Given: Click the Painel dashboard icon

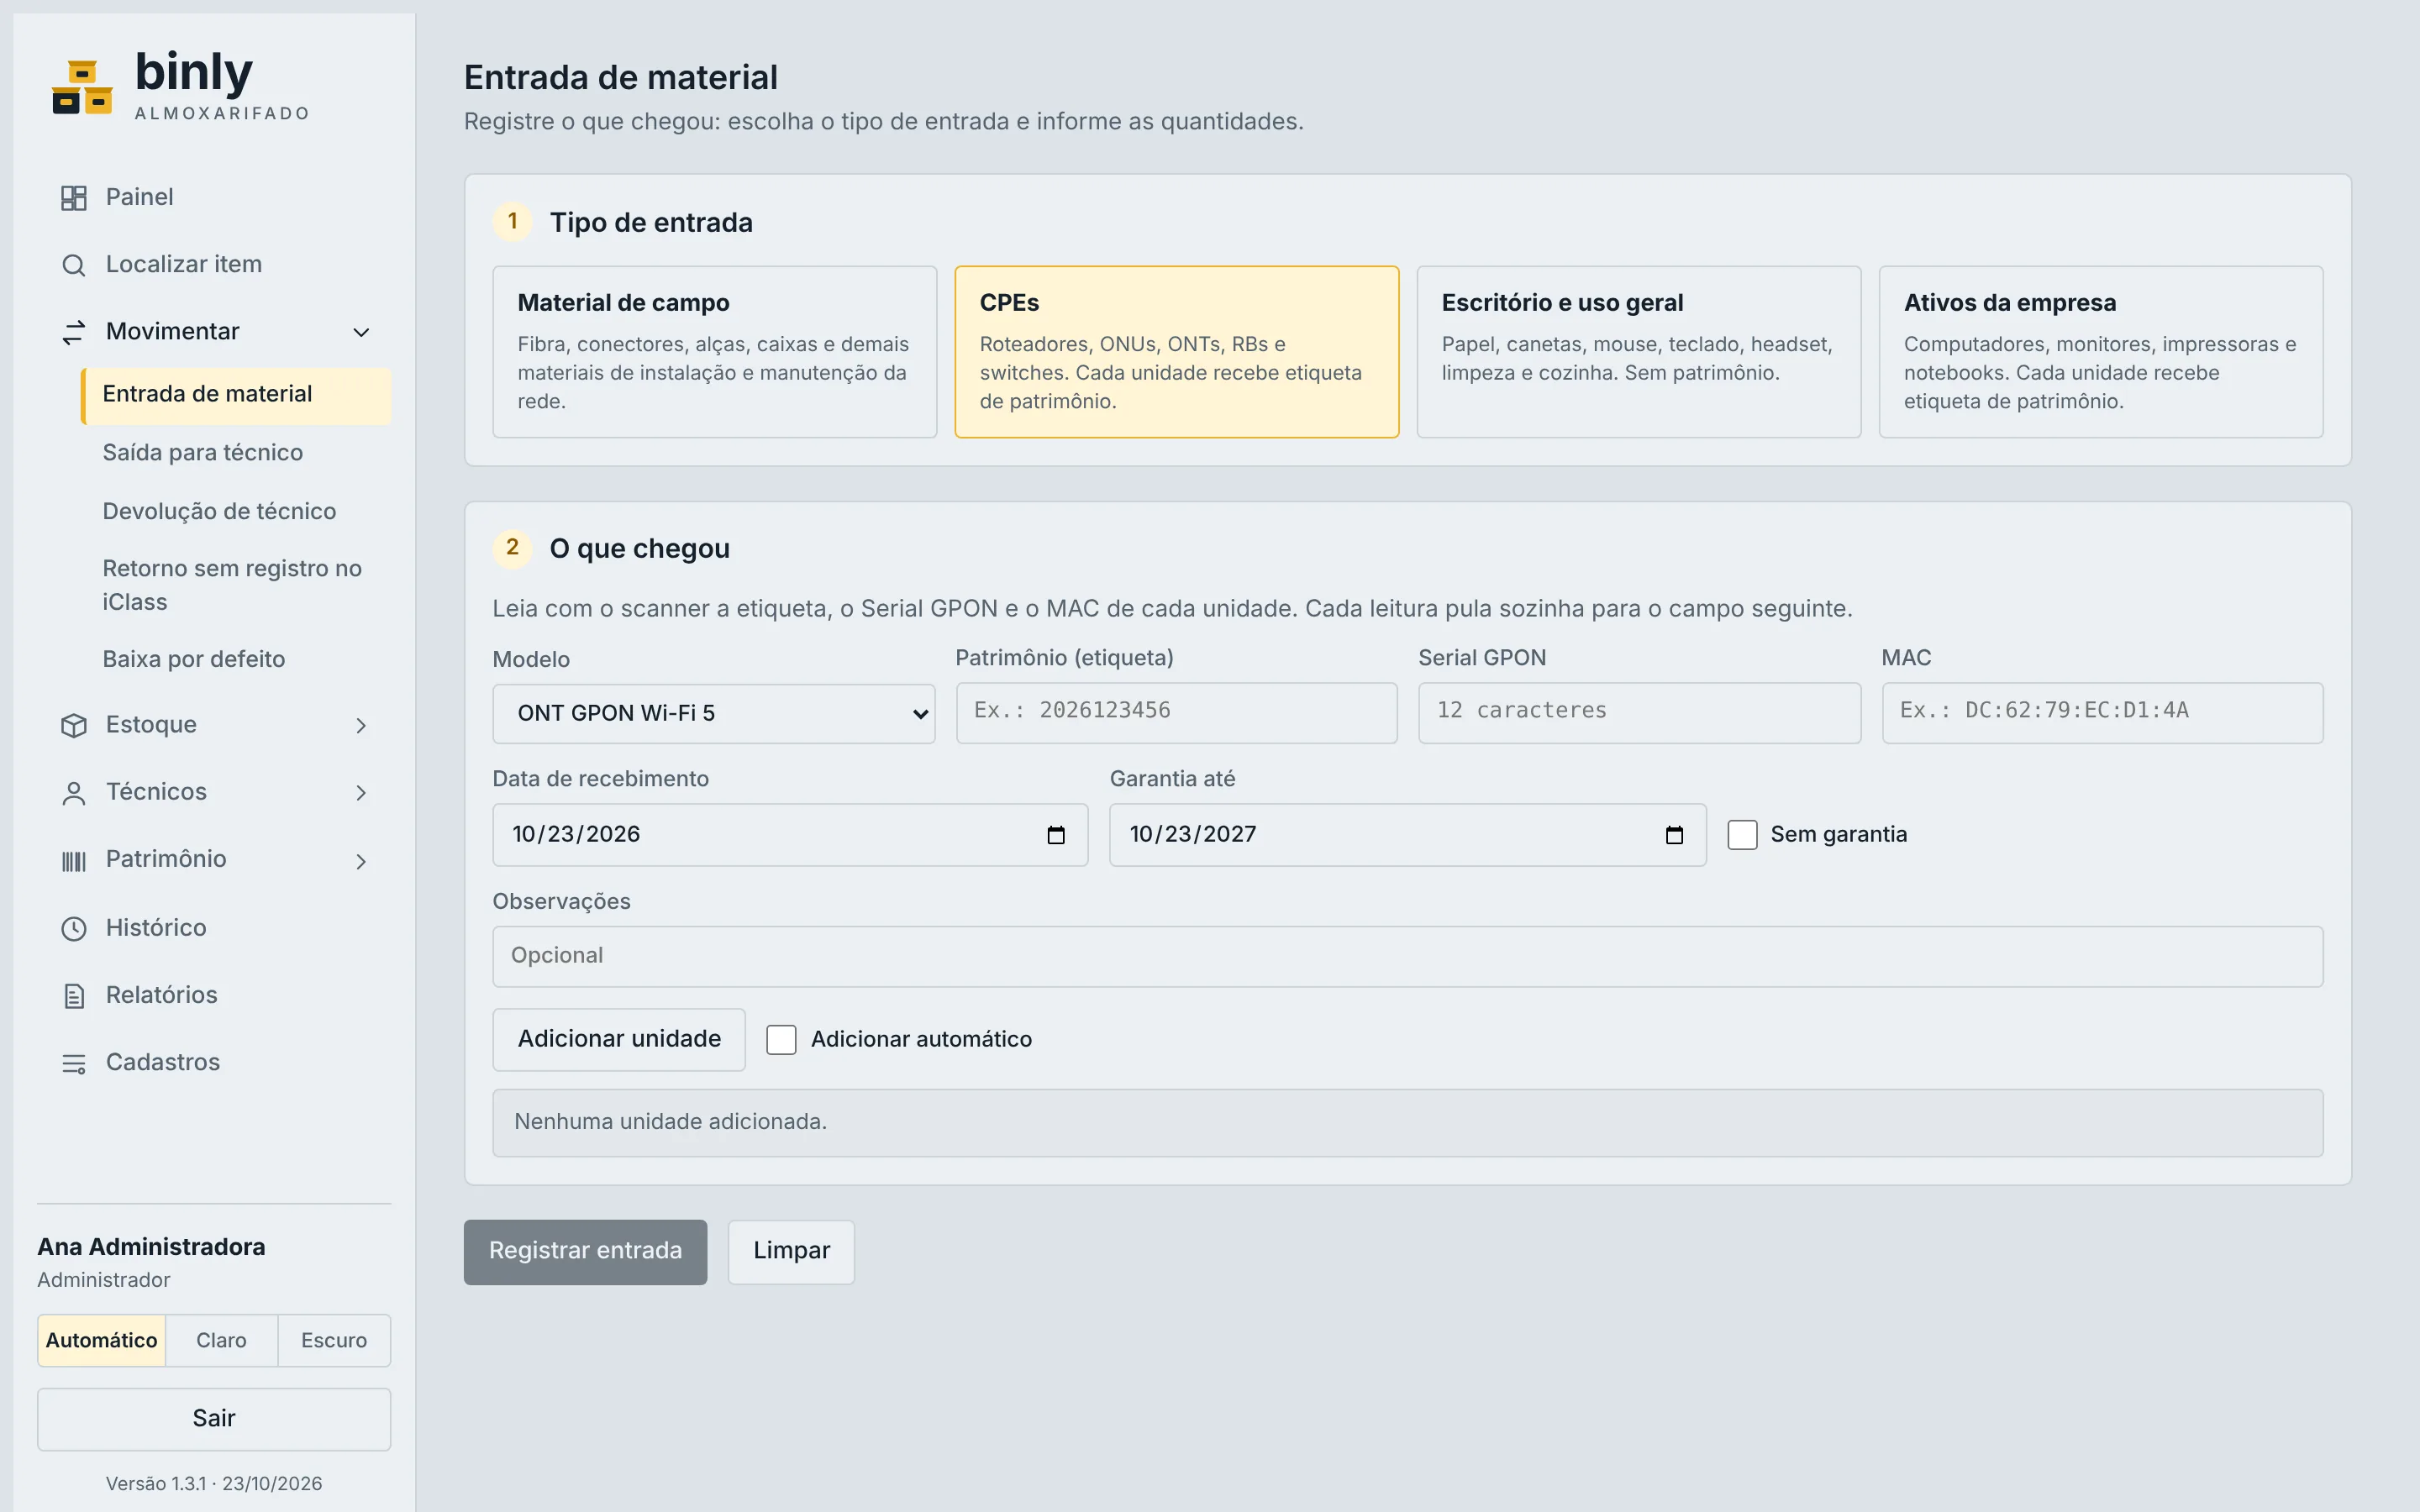Looking at the screenshot, I should [x=74, y=198].
